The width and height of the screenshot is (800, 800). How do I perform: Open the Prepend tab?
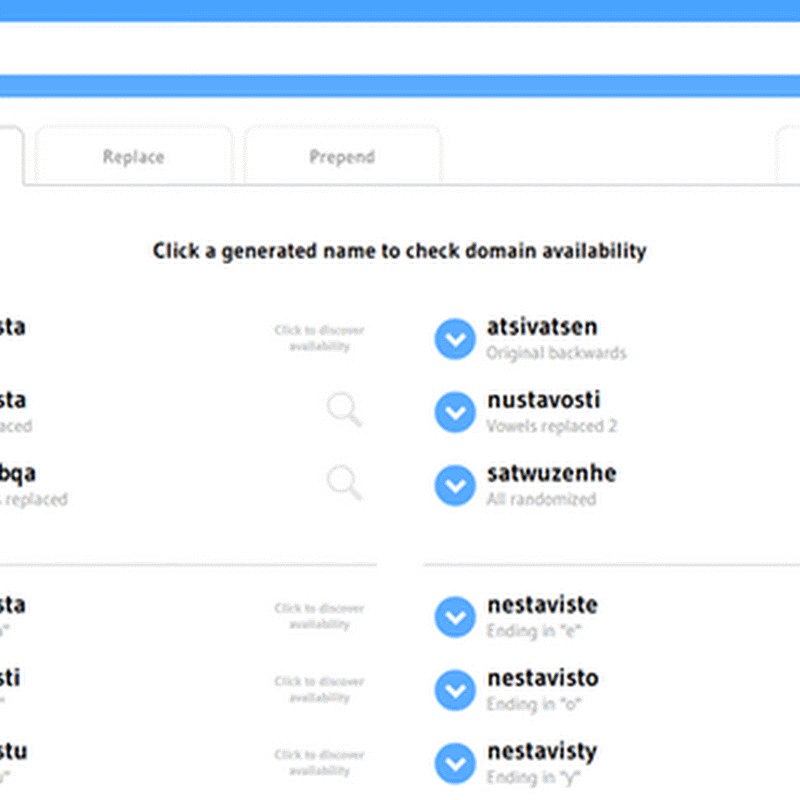[342, 157]
